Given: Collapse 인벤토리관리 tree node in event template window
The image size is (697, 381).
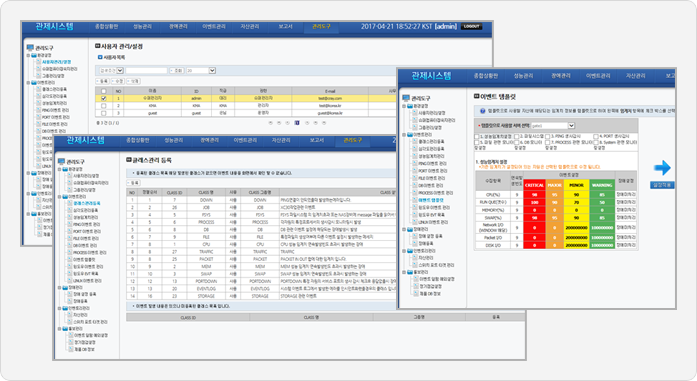Looking at the screenshot, I should point(404,251).
